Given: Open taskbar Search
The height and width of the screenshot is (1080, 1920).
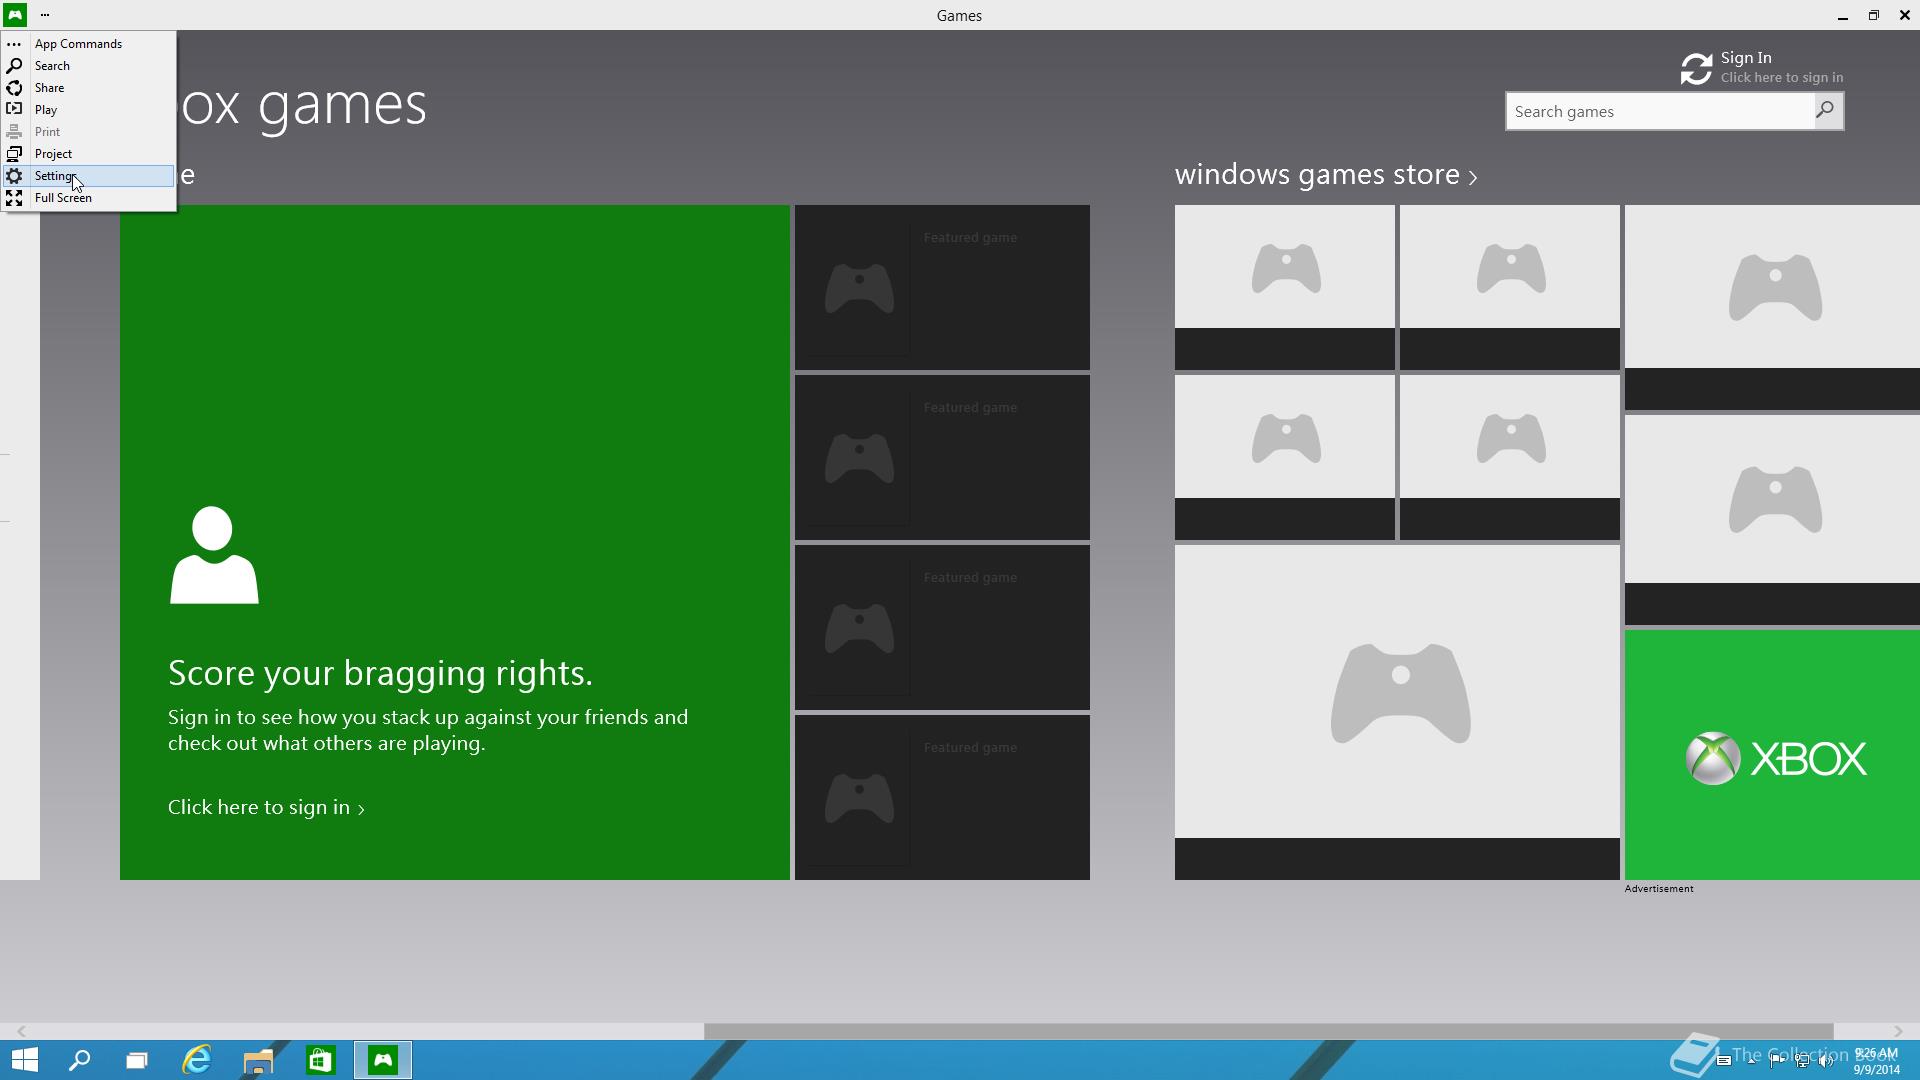Looking at the screenshot, I should pyautogui.click(x=79, y=1060).
